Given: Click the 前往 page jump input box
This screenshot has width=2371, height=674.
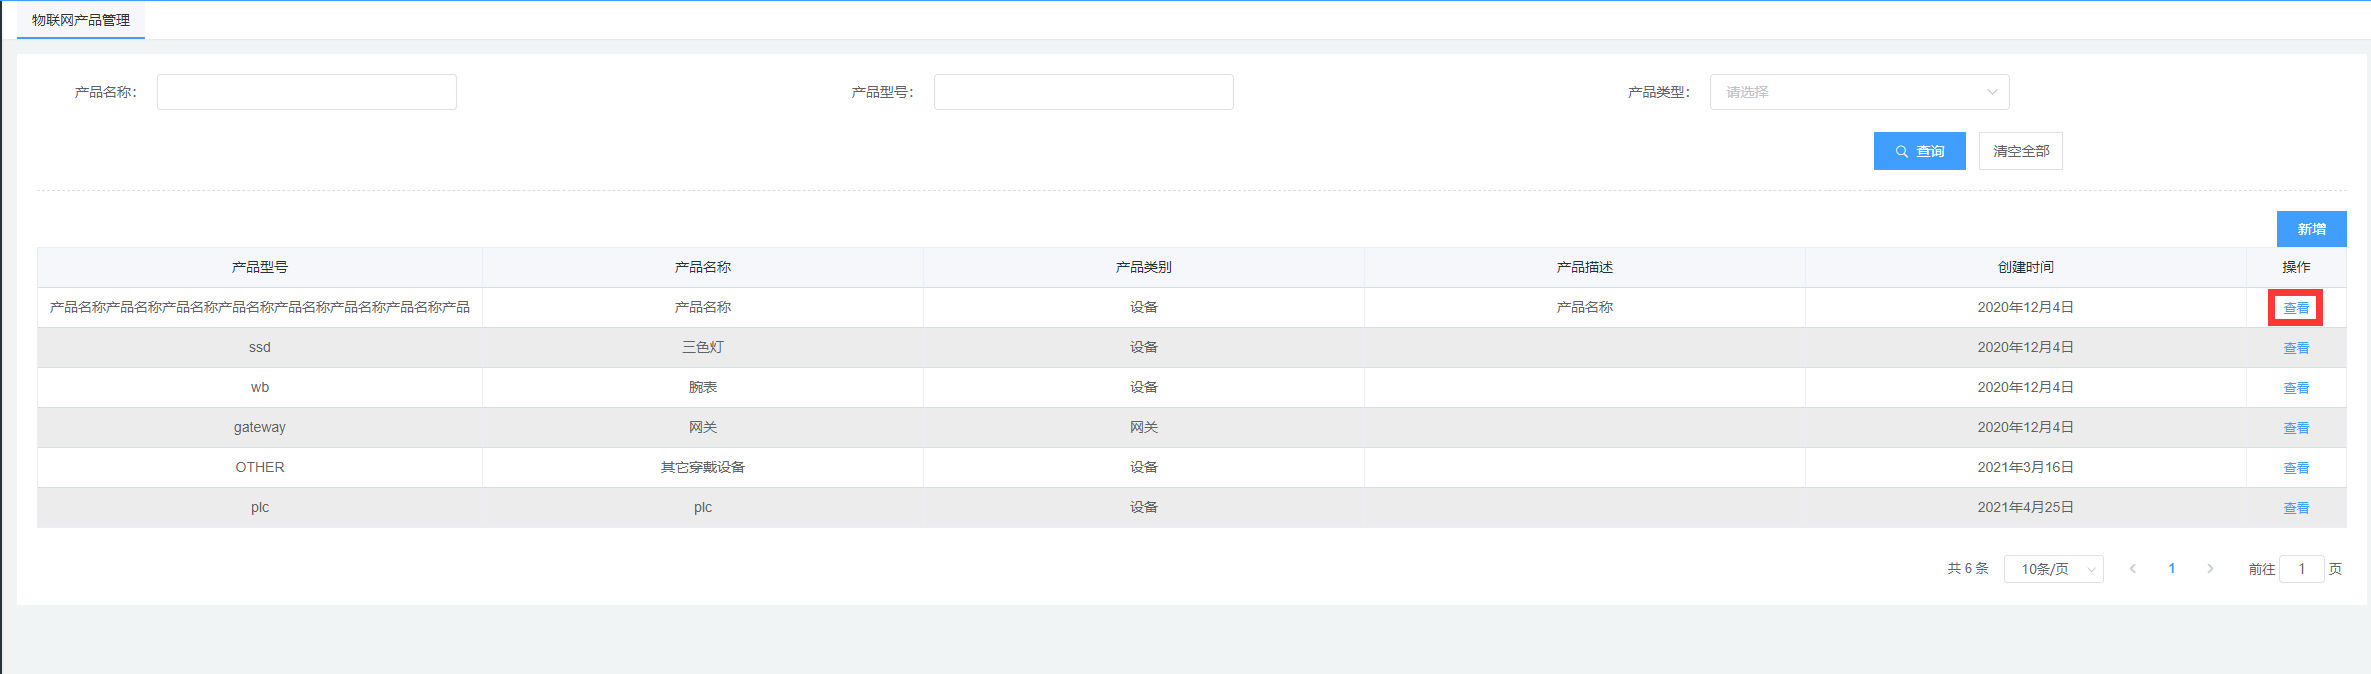Looking at the screenshot, I should 2301,569.
